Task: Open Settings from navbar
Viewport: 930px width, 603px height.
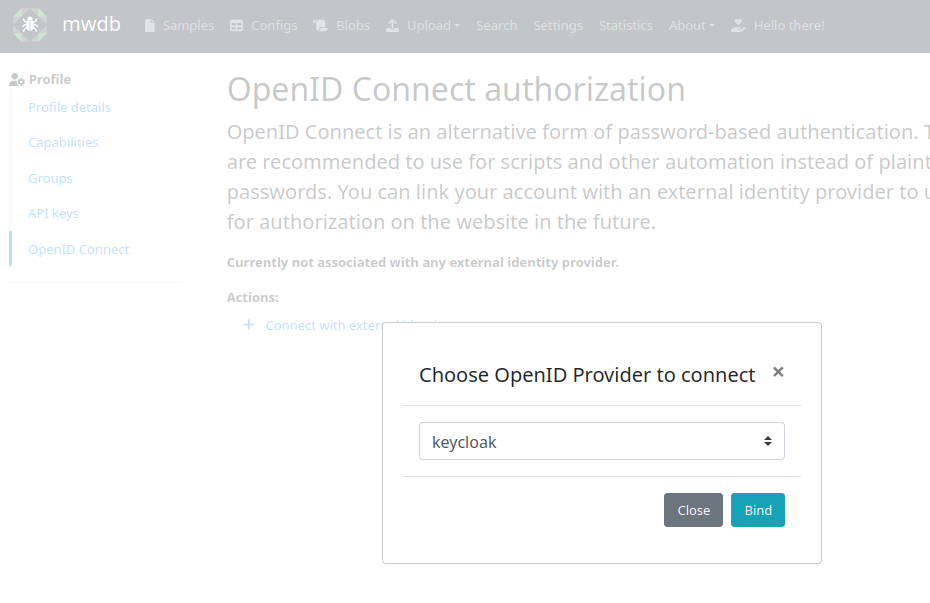Action: (558, 25)
